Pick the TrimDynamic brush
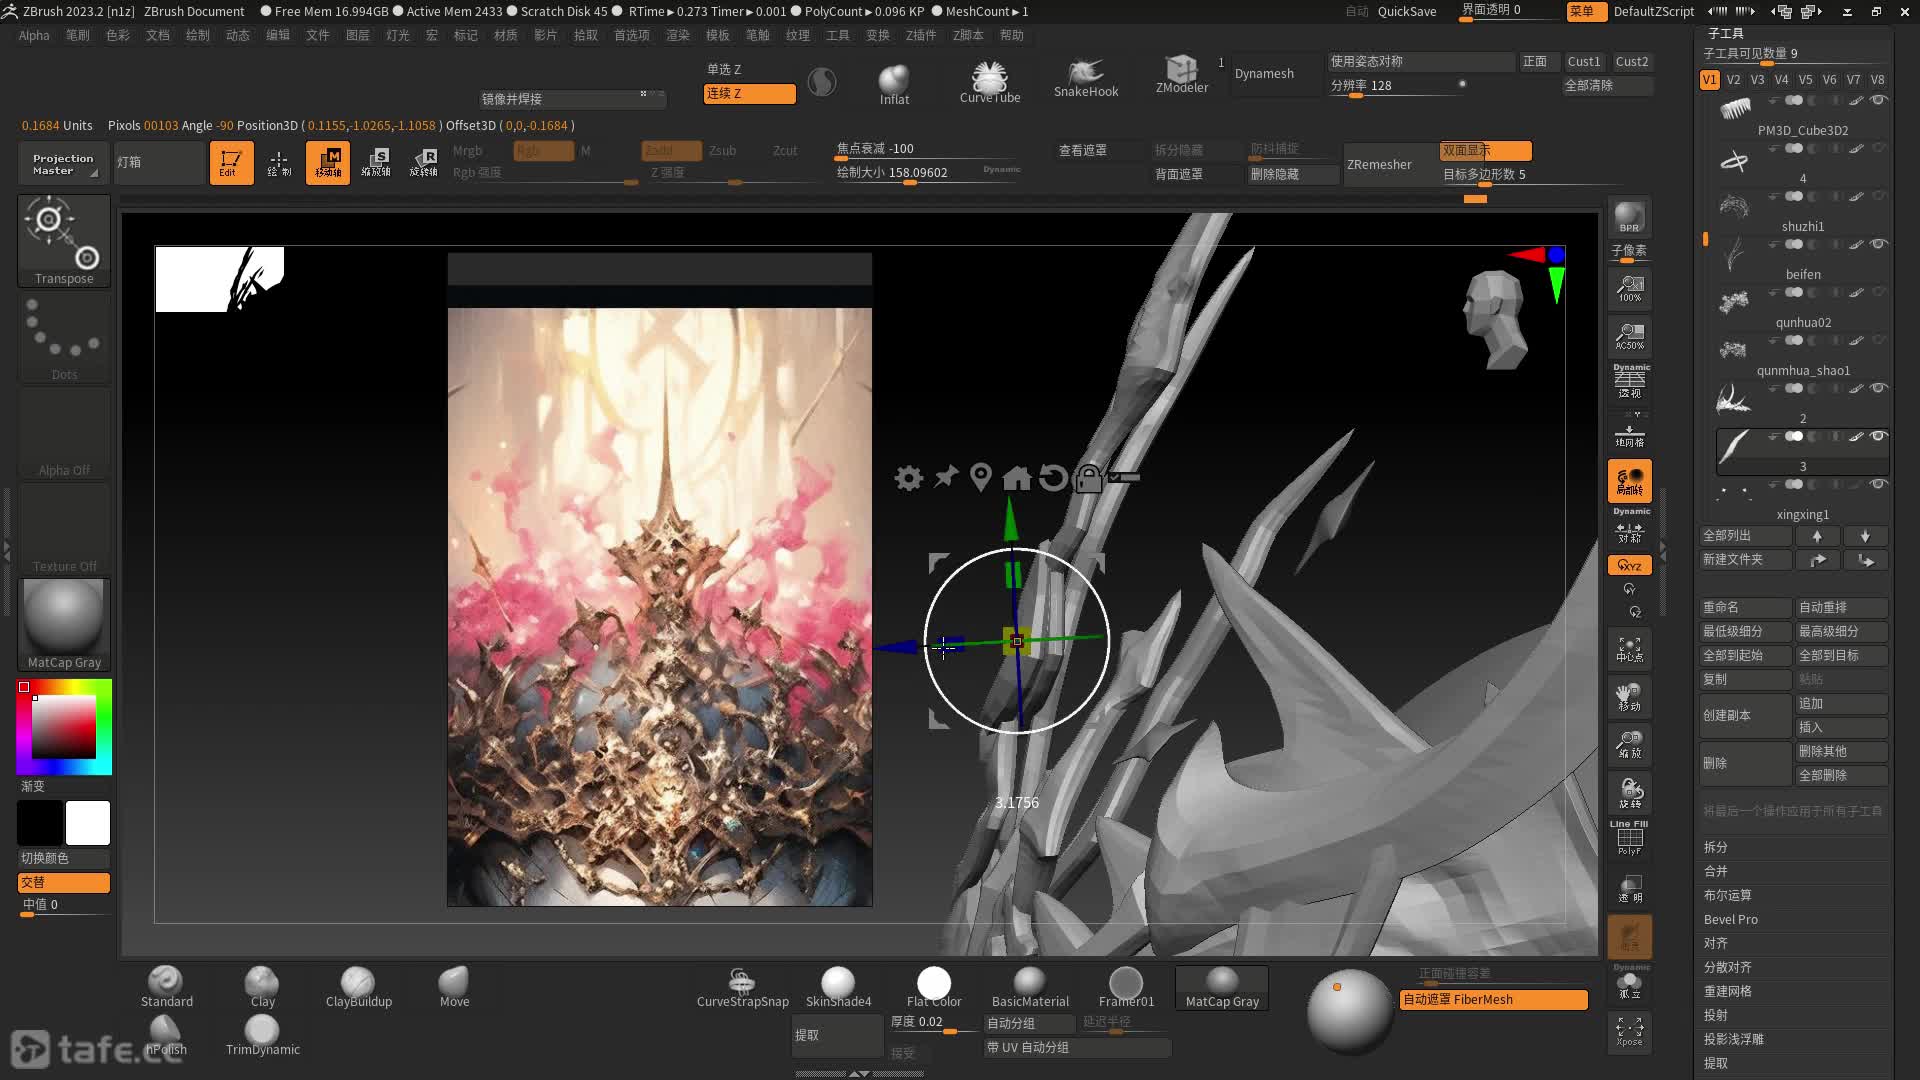Image resolution: width=1920 pixels, height=1080 pixels. point(262,1035)
